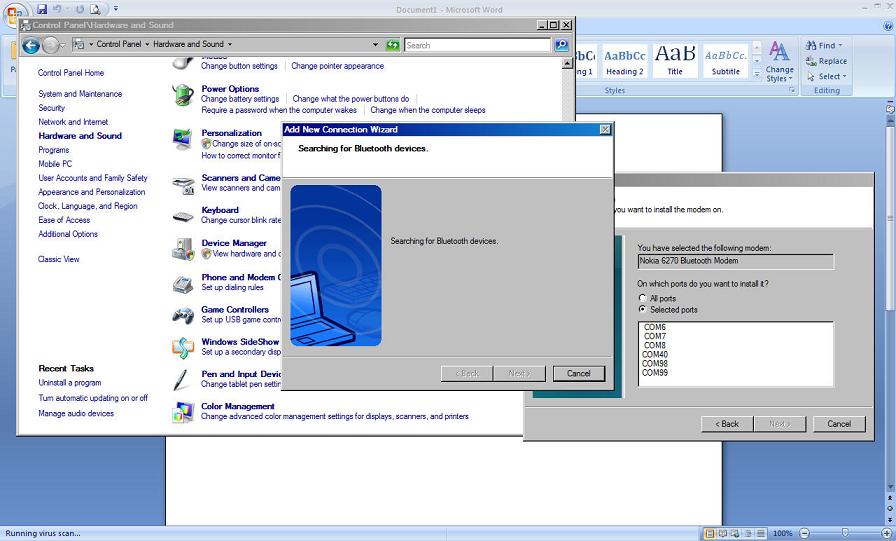Image resolution: width=896 pixels, height=541 pixels.
Task: Cancel the Add New Connection Wizard
Action: click(x=578, y=374)
